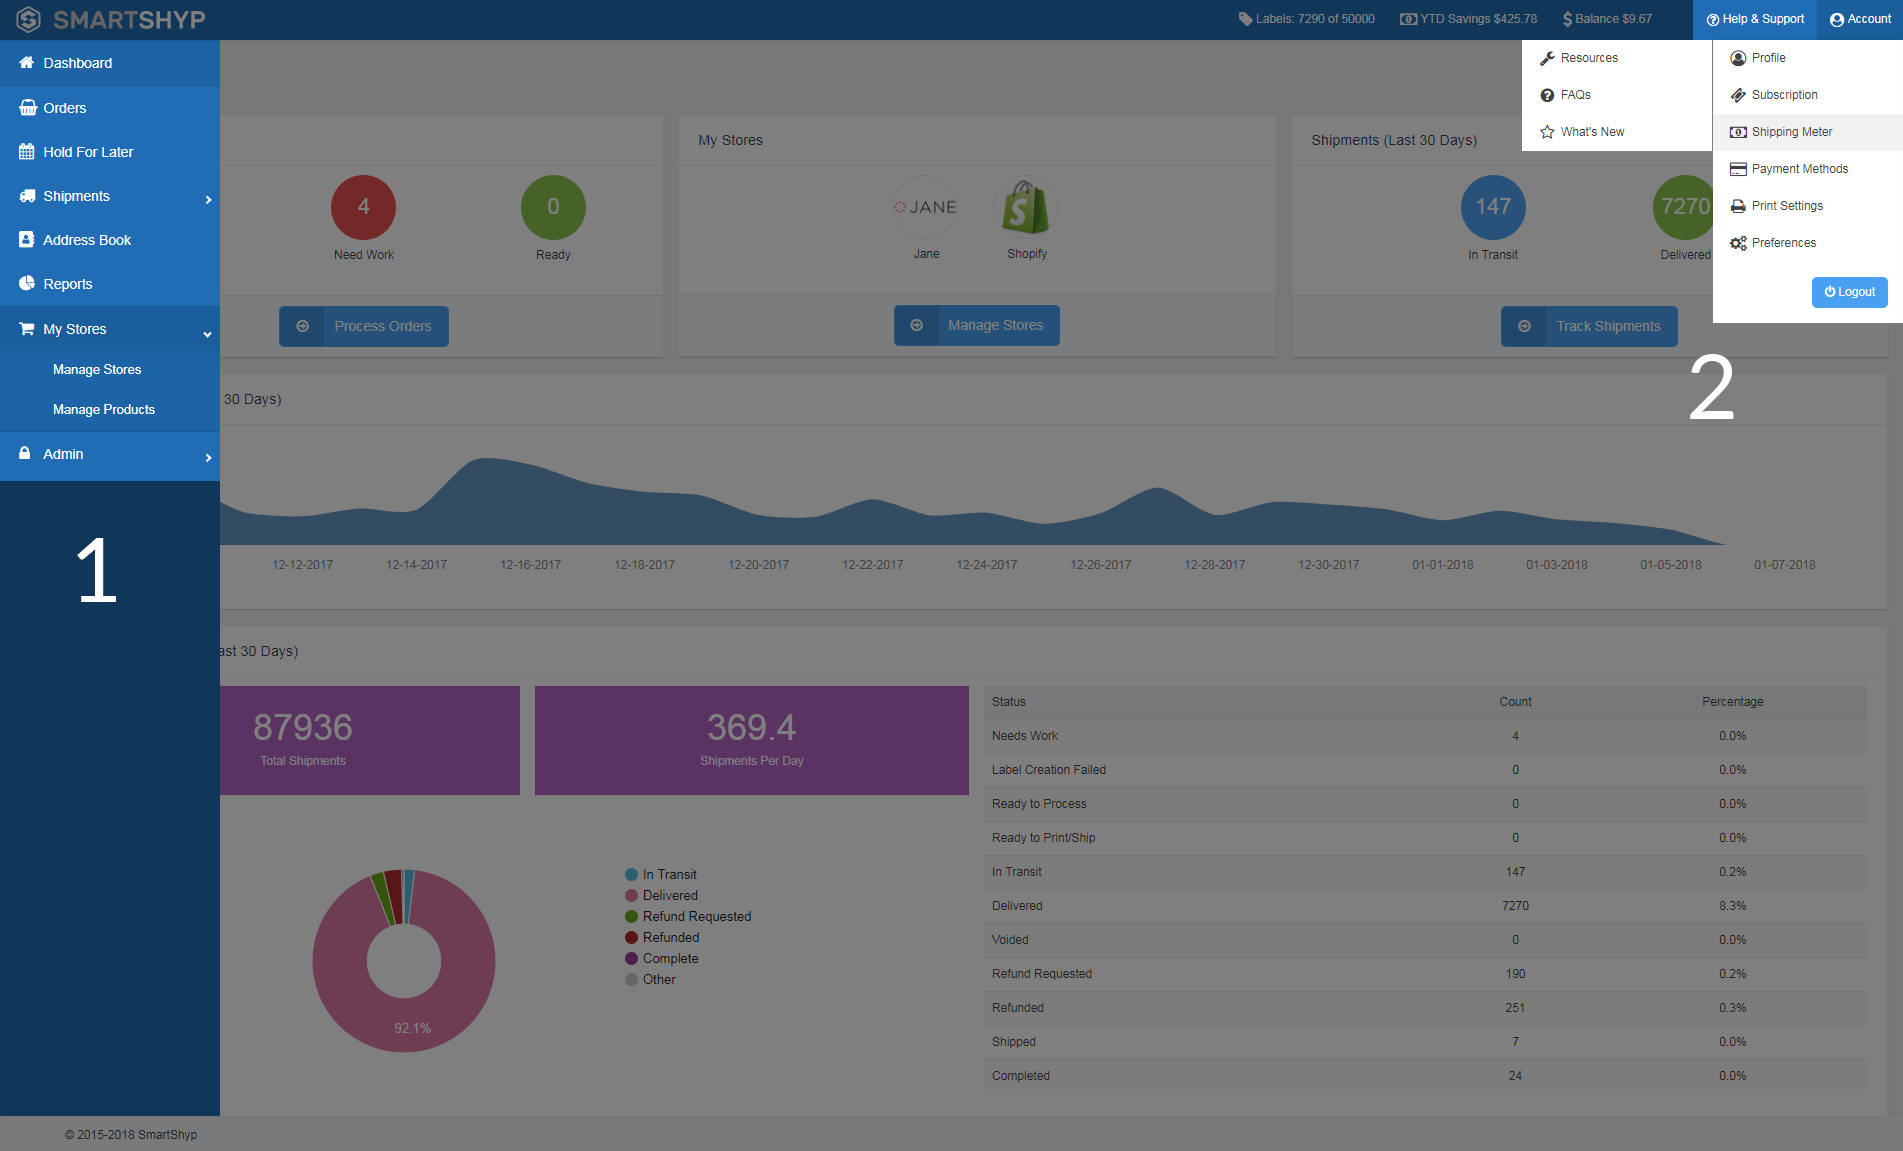Click the Shipping Meter money icon
The height and width of the screenshot is (1151, 1903).
[x=1738, y=132]
